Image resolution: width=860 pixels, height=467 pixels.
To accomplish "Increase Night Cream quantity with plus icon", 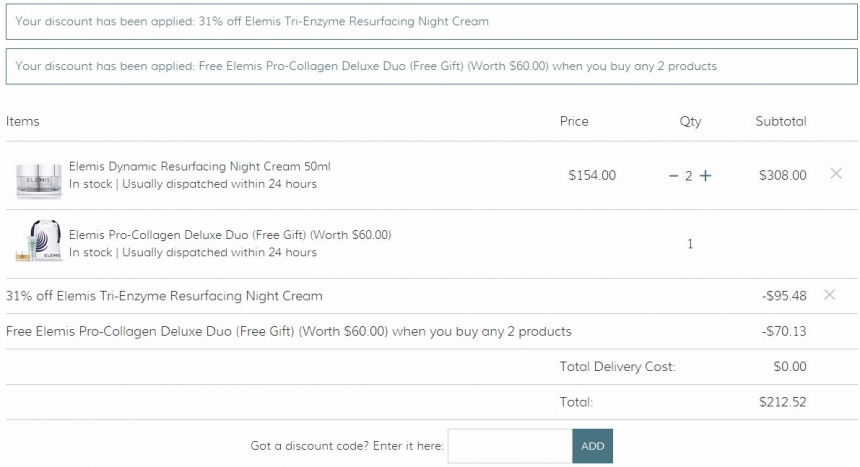I will click(x=705, y=176).
